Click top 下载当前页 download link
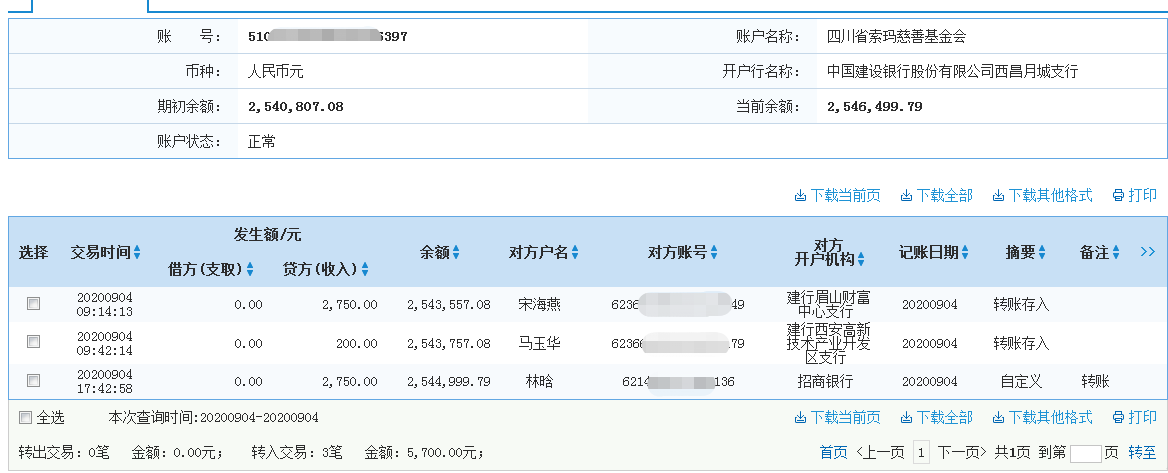1168x473 pixels. pyautogui.click(x=837, y=195)
